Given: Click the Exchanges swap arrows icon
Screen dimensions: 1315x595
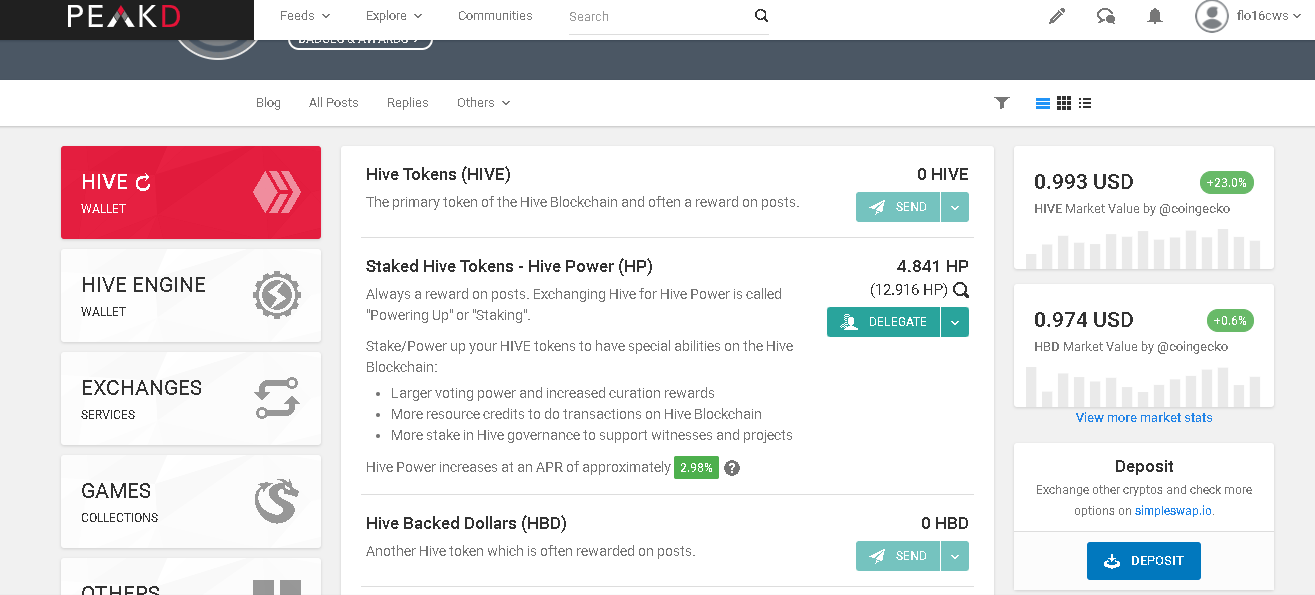Looking at the screenshot, I should point(277,398).
